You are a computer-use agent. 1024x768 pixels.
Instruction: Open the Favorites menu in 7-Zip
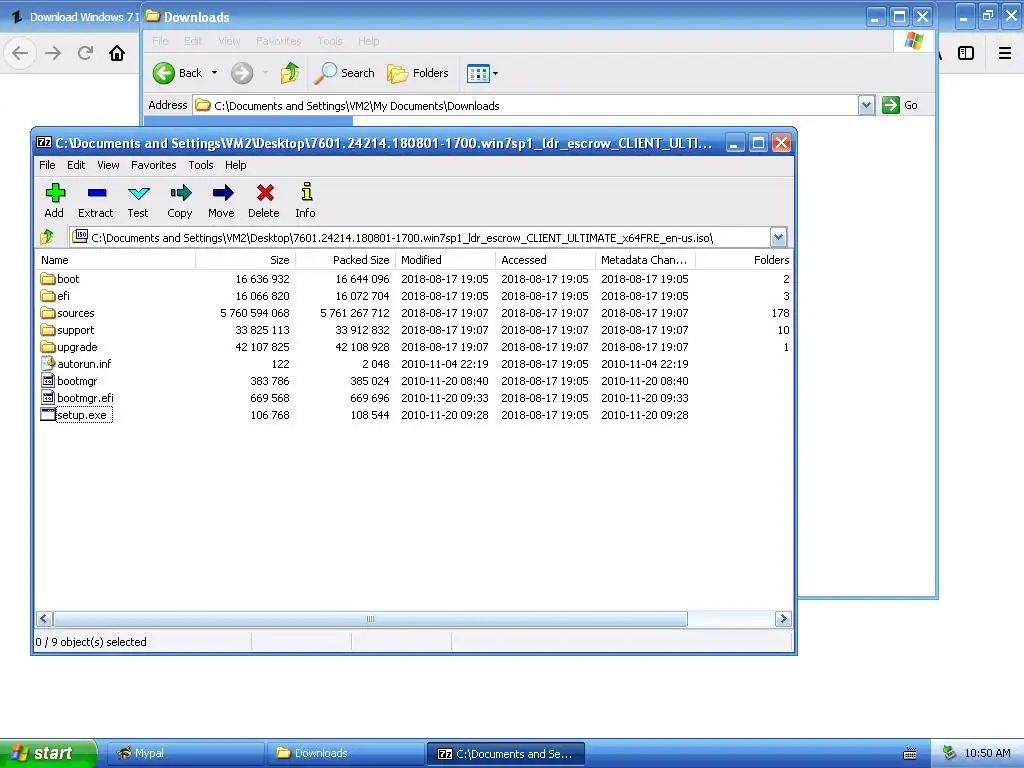[x=153, y=165]
